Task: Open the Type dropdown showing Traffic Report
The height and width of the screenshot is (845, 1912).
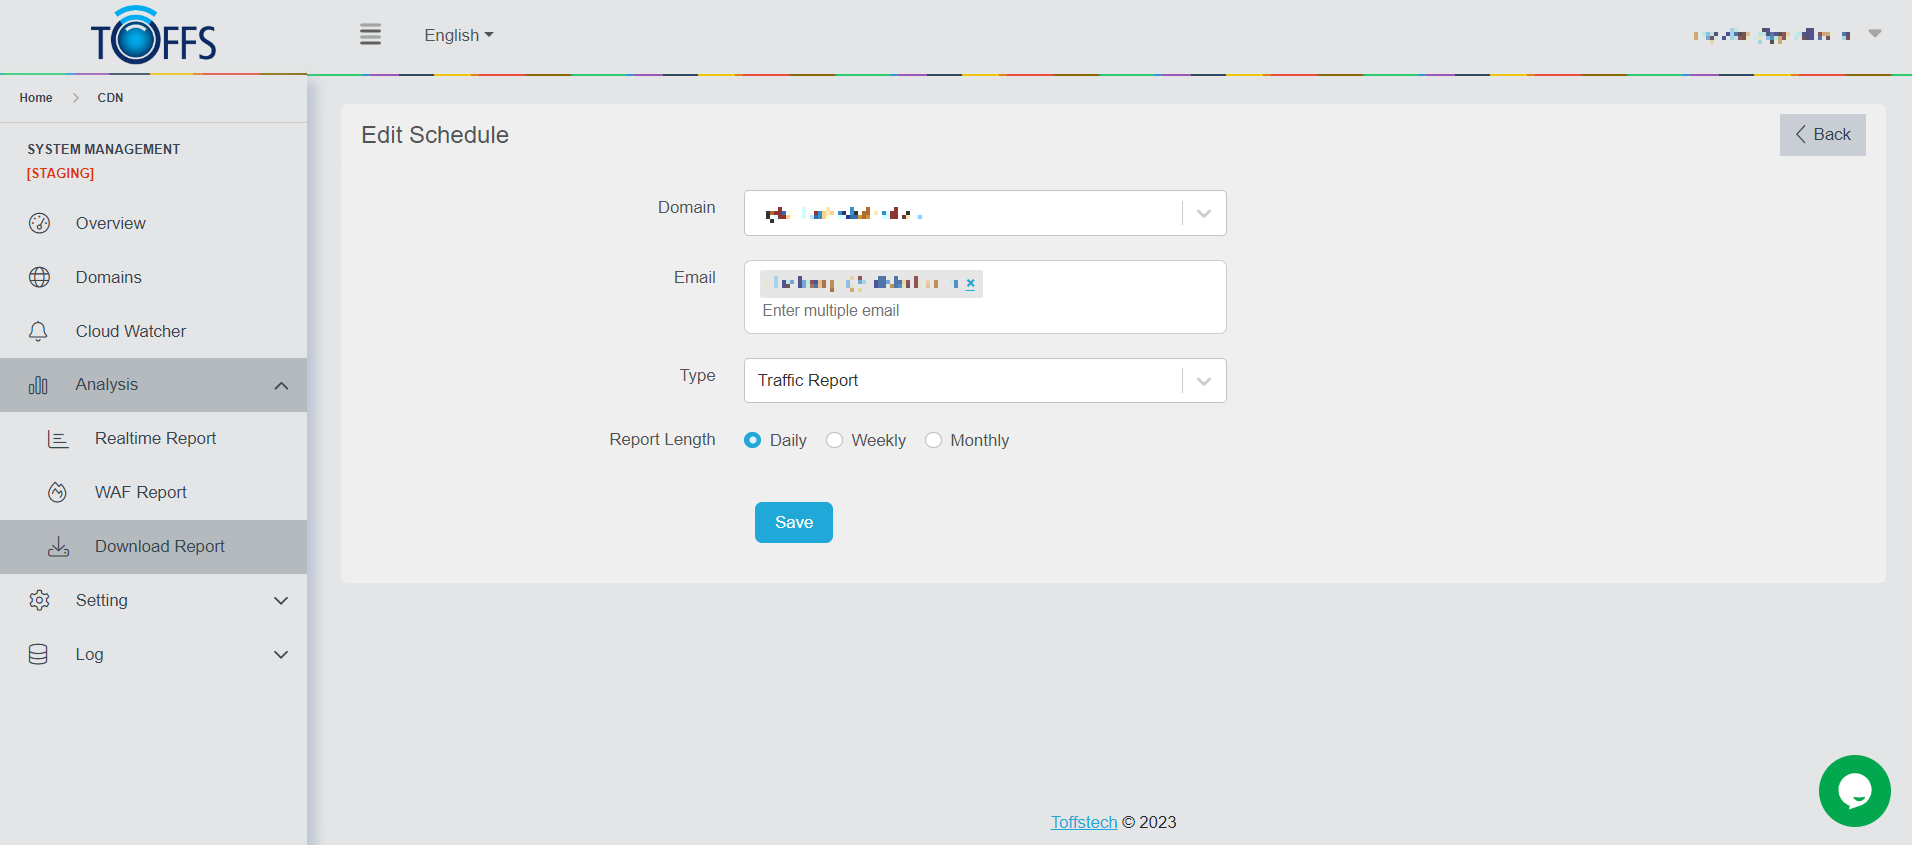Action: click(x=1203, y=381)
